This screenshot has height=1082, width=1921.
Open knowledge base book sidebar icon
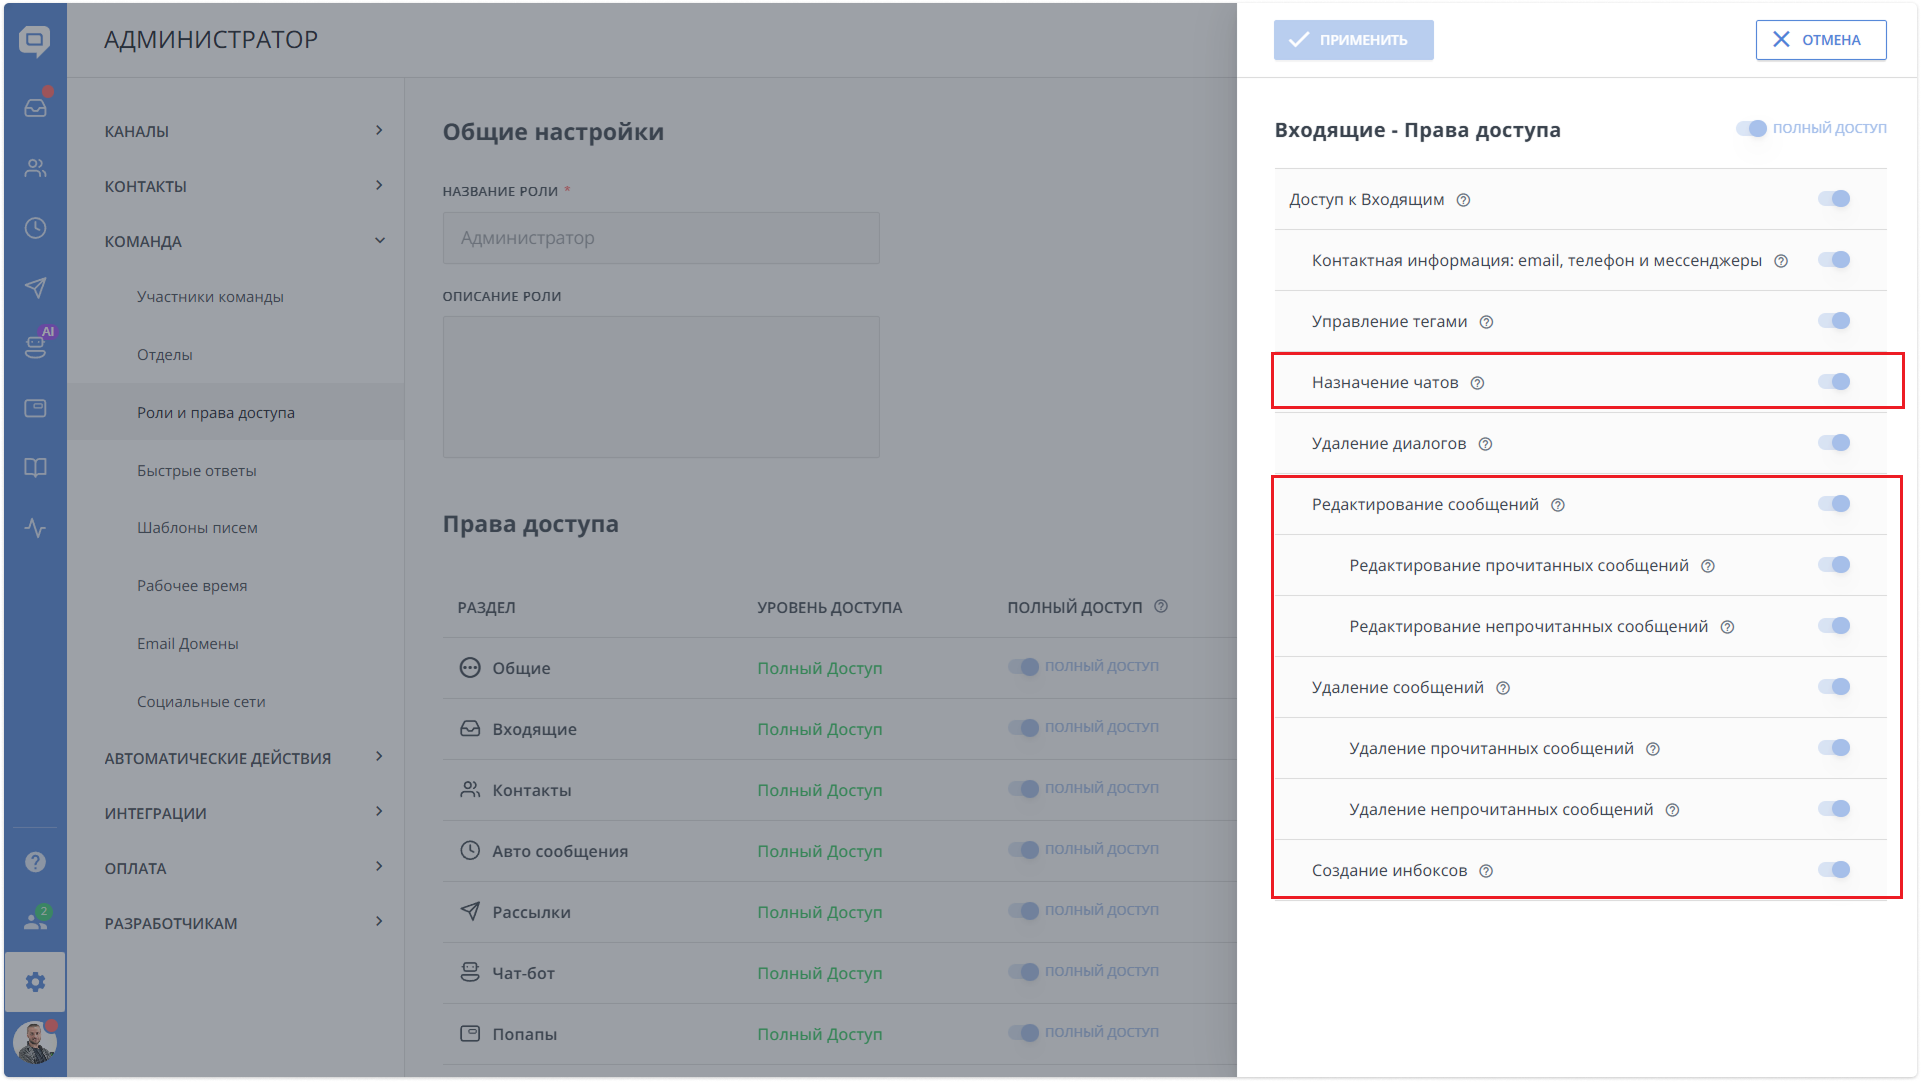coord(35,468)
